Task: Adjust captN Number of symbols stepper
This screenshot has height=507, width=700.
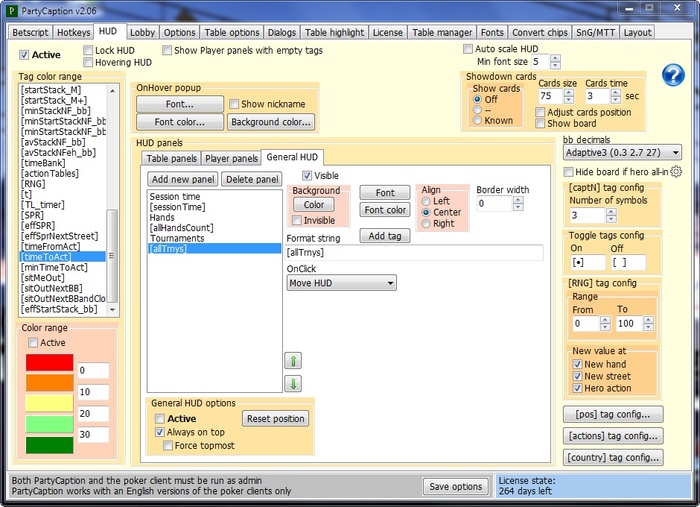Action: click(611, 216)
